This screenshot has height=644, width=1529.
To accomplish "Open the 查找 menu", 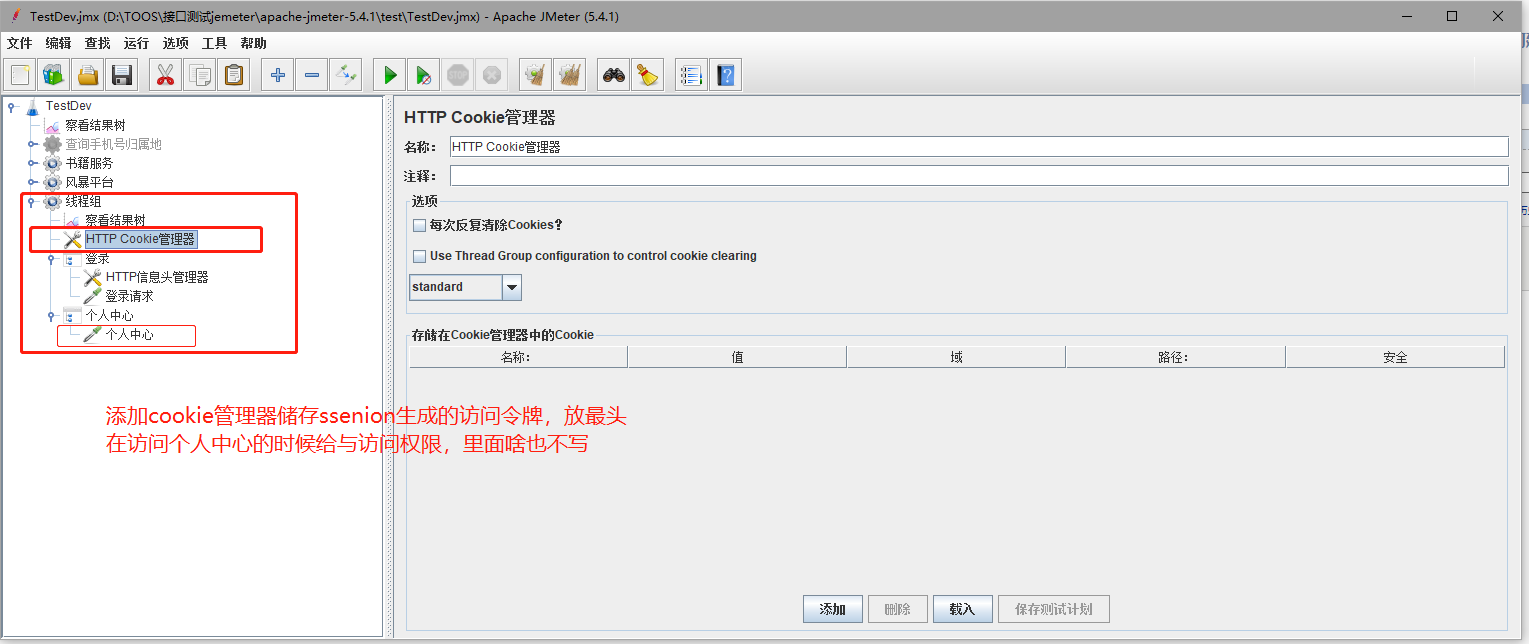I will (97, 43).
